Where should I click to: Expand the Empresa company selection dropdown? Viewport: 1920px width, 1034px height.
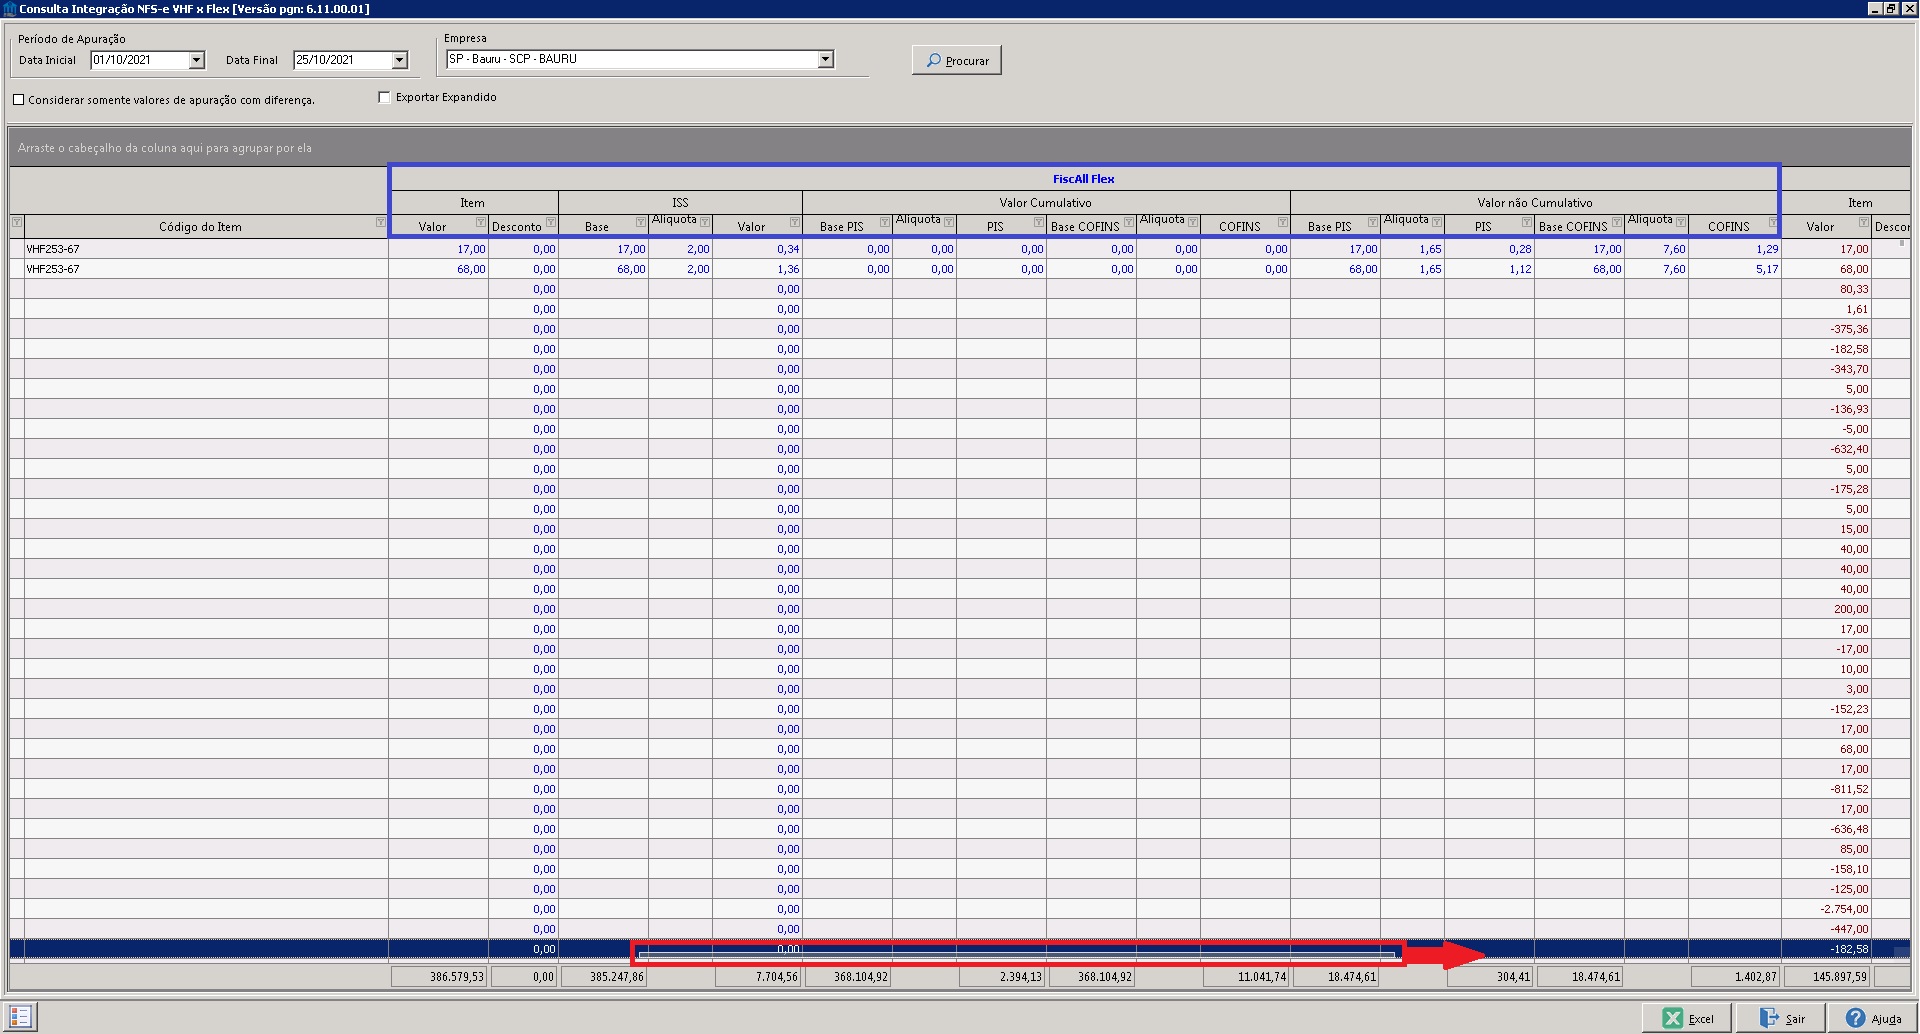point(824,59)
